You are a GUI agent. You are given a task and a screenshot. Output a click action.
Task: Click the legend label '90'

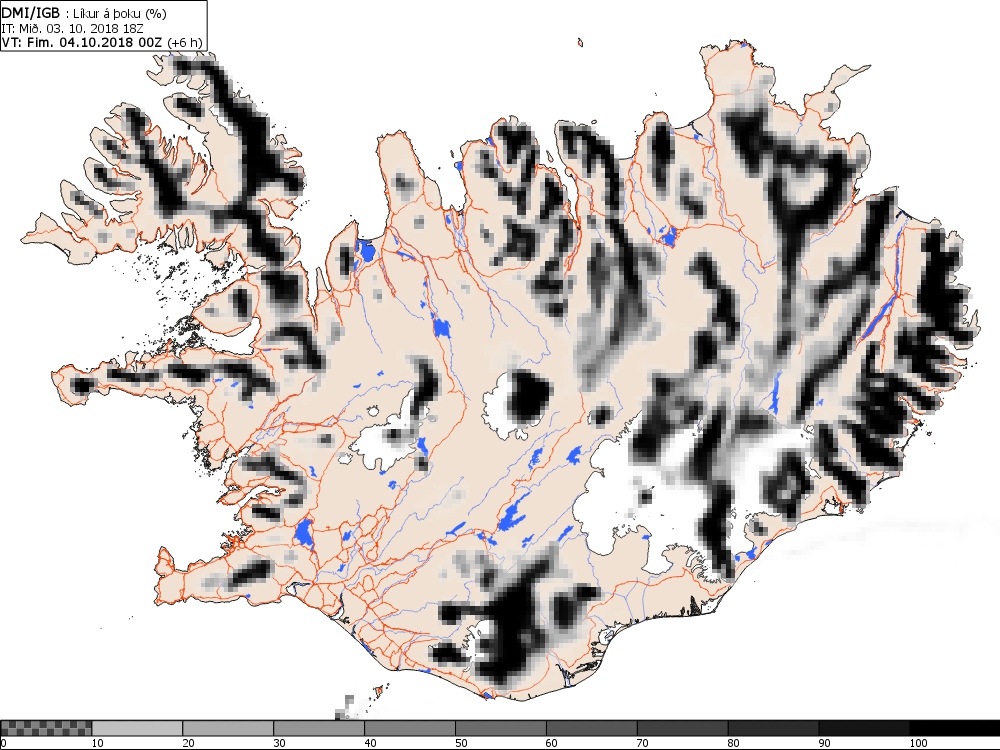point(825,742)
